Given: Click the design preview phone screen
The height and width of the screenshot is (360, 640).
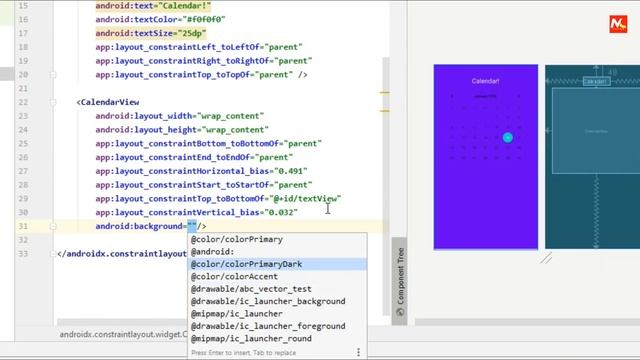Looking at the screenshot, I should (486, 156).
